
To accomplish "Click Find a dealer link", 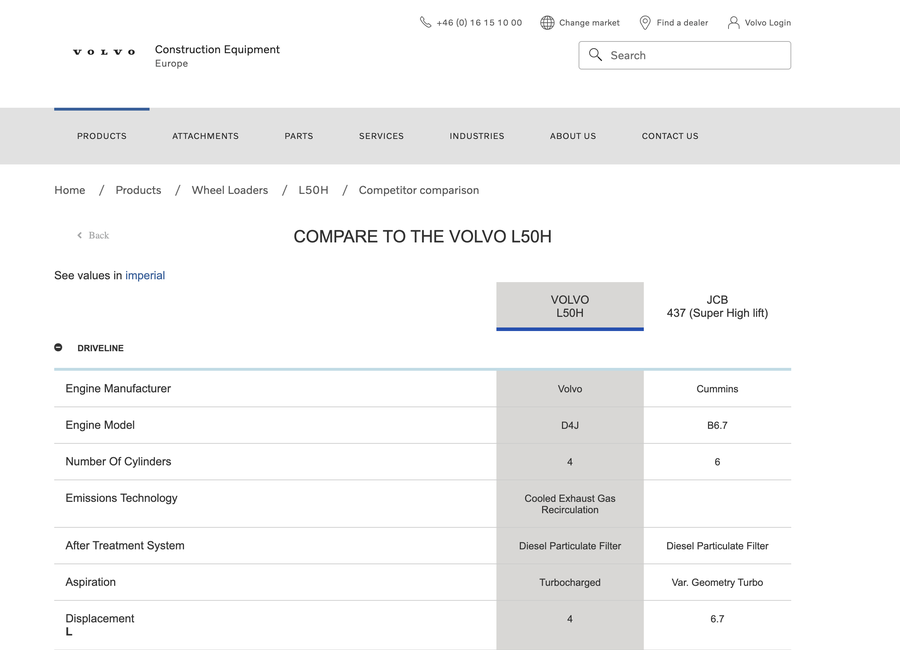I will (682, 23).
